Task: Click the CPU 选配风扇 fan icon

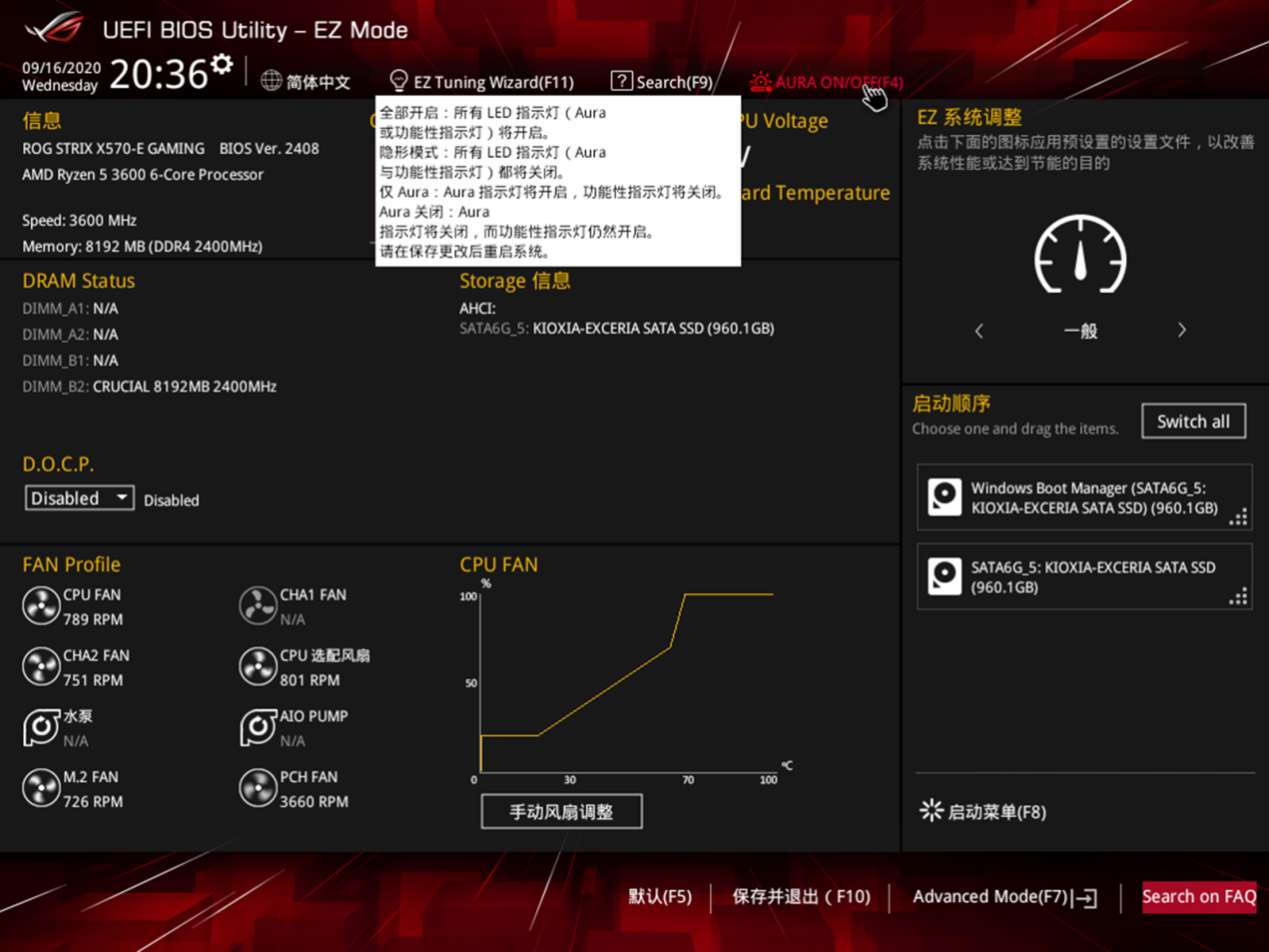Action: click(x=258, y=667)
